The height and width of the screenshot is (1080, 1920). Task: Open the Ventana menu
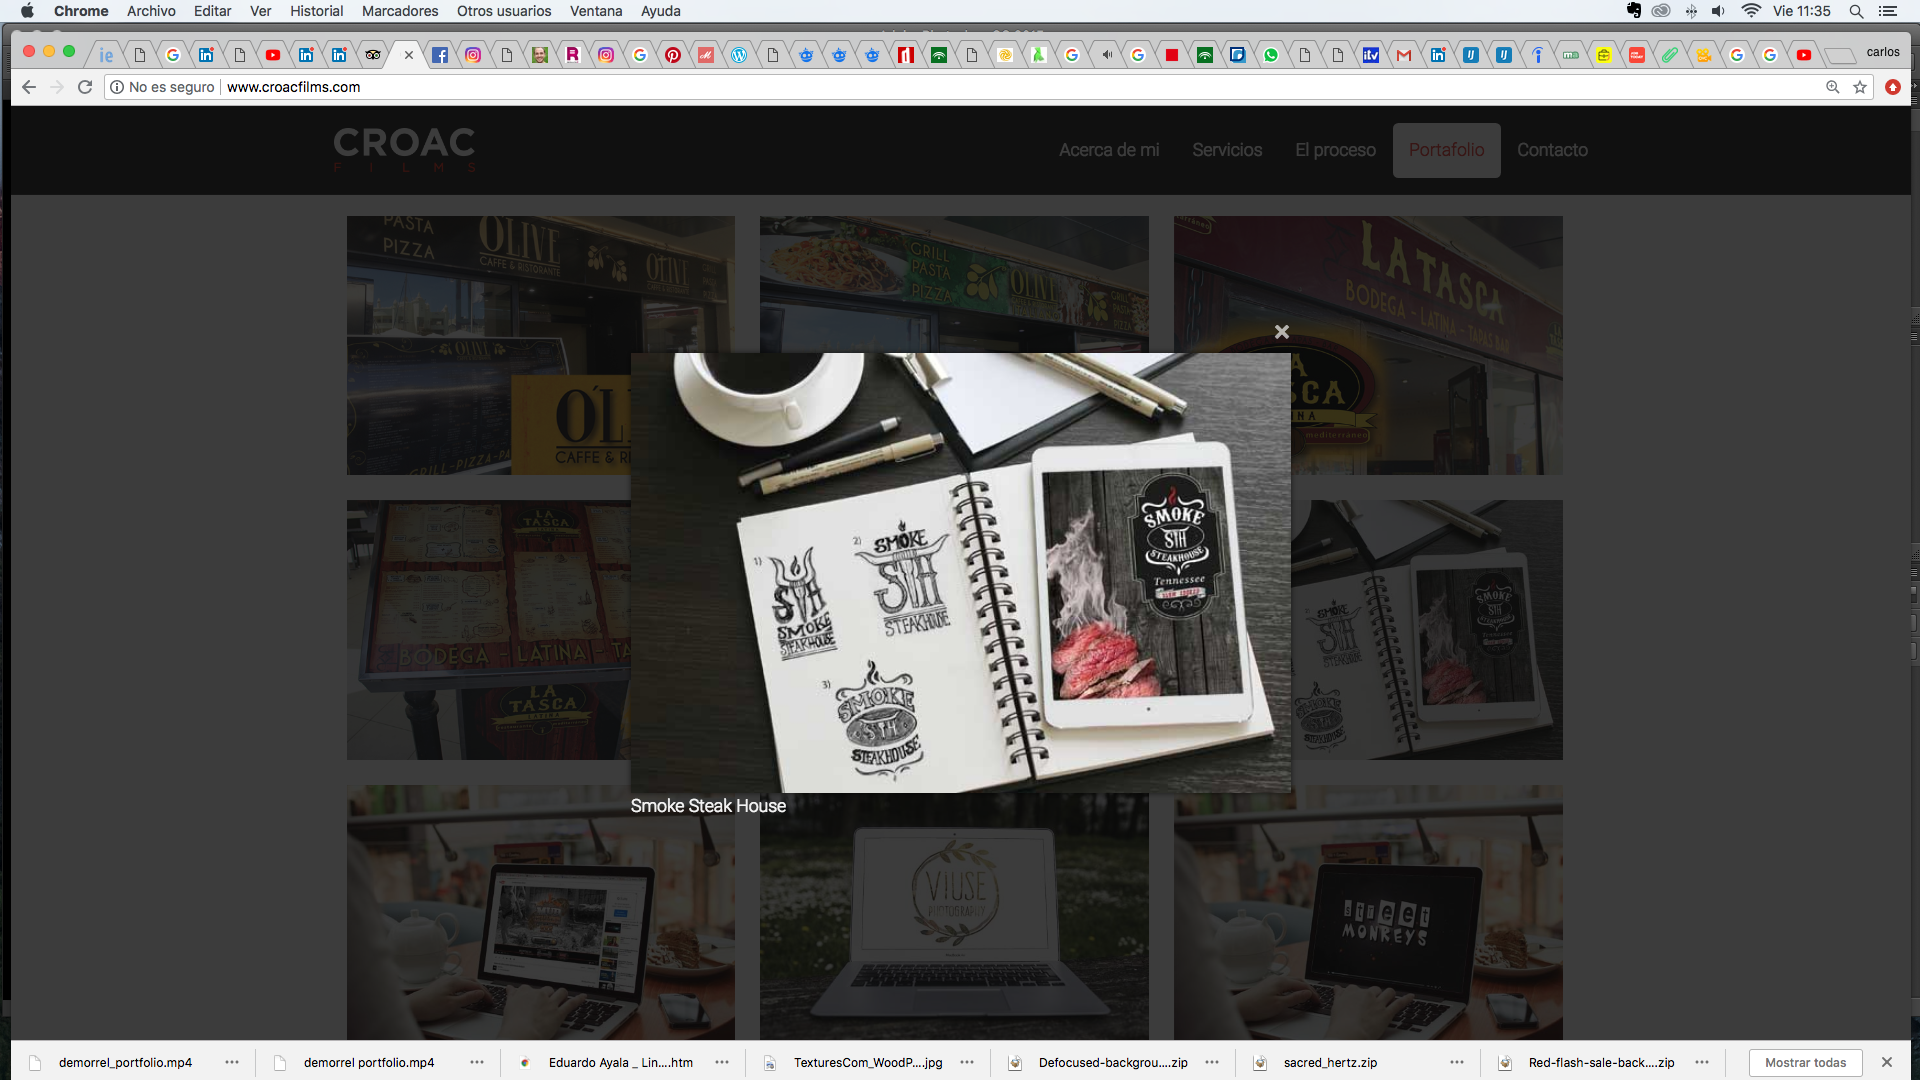pyautogui.click(x=596, y=11)
